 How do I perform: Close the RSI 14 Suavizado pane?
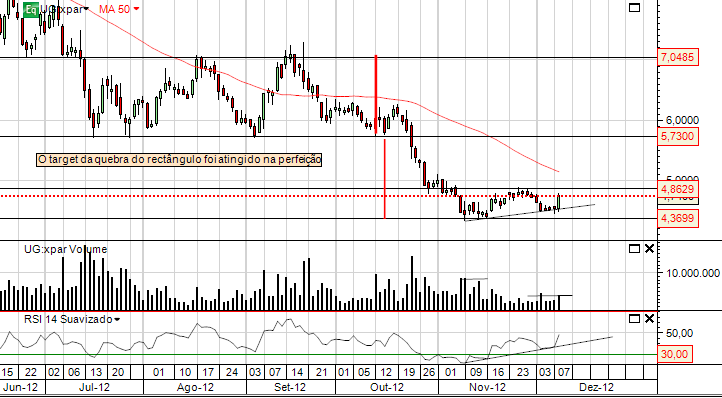[649, 319]
